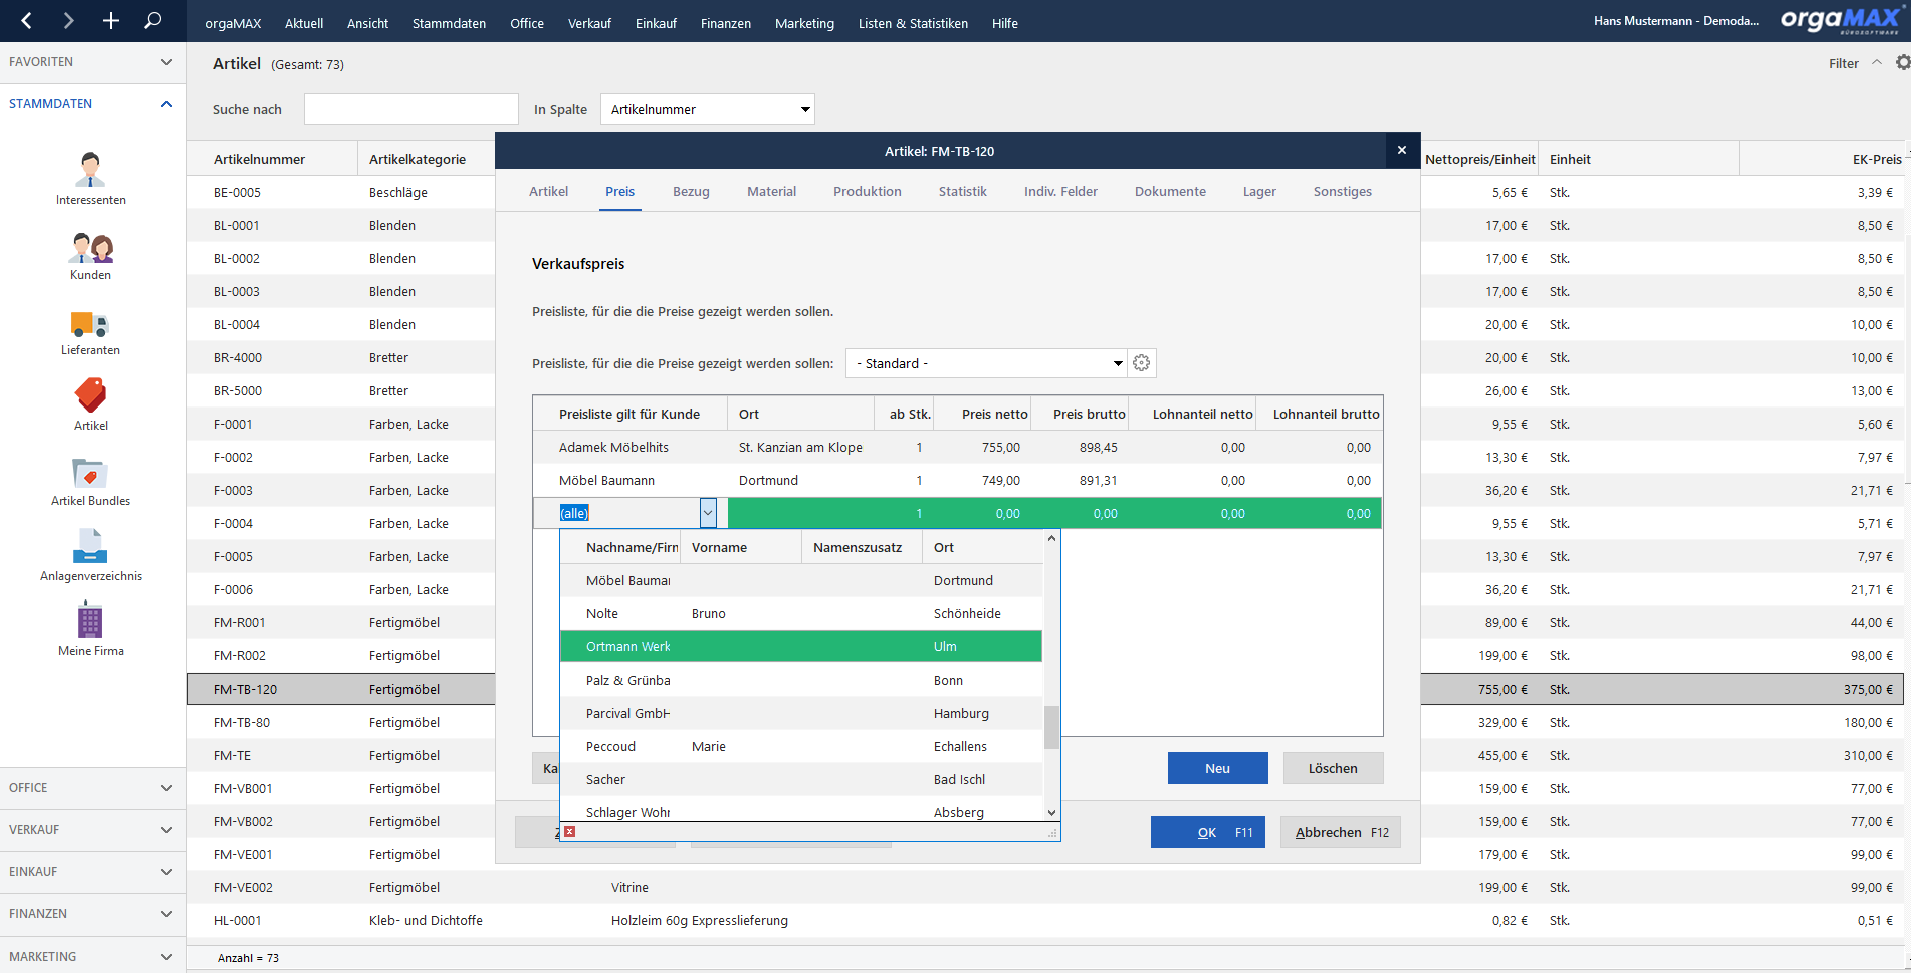Select Sacher in Bad Ischl from list
Viewport: 1911px width, 973px height.
(801, 779)
